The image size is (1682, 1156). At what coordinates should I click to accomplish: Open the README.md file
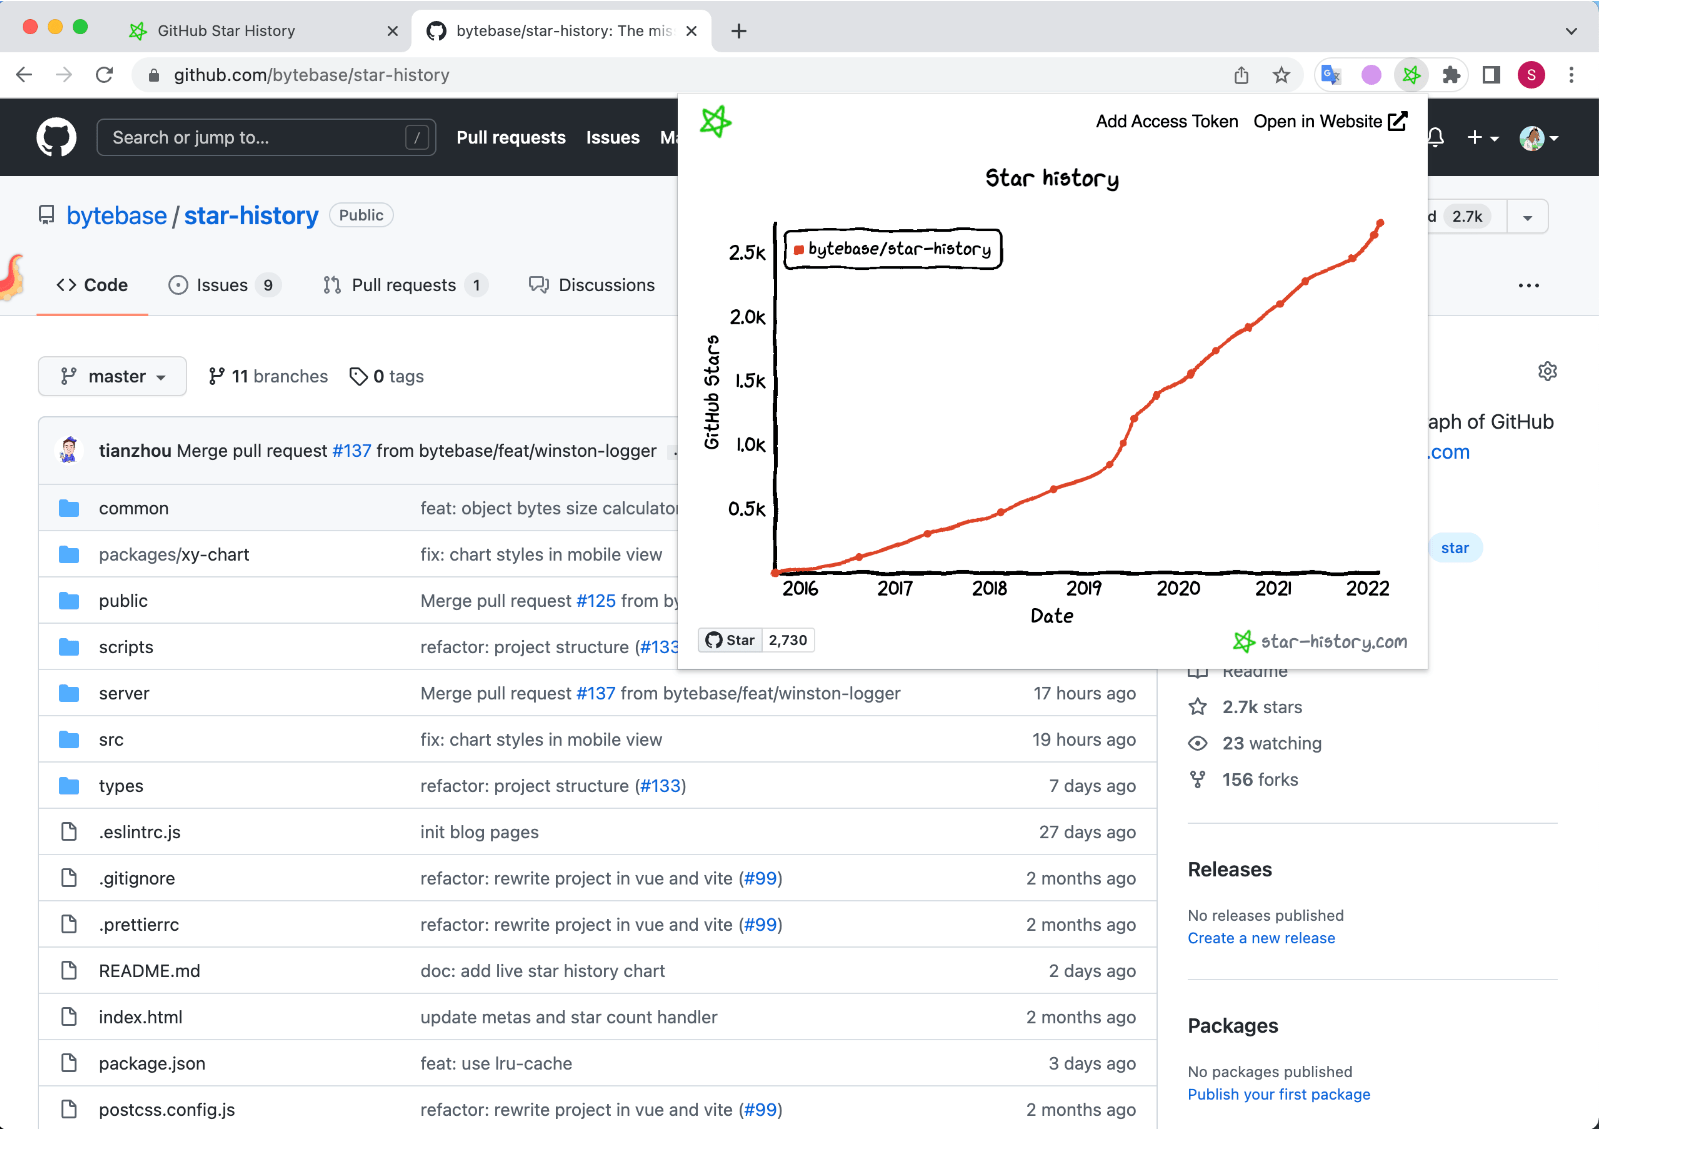coord(149,970)
